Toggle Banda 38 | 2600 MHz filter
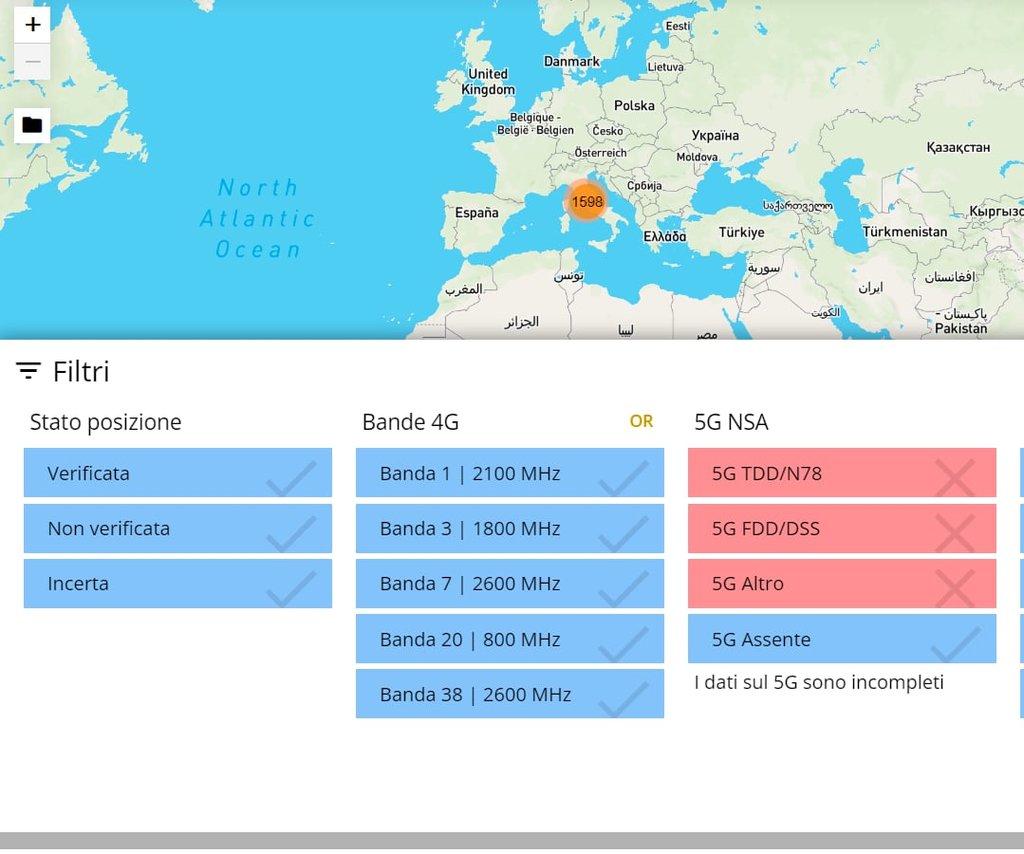 (x=509, y=694)
